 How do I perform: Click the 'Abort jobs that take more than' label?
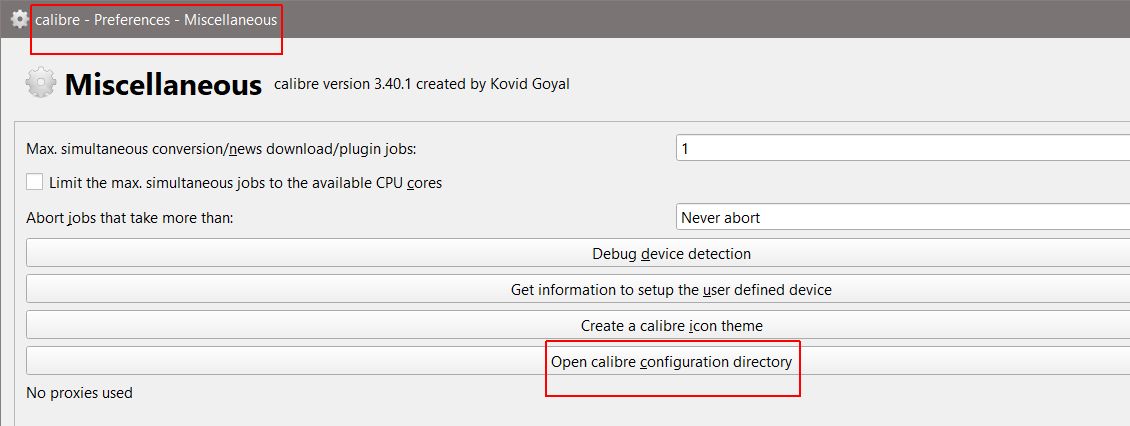pos(129,217)
